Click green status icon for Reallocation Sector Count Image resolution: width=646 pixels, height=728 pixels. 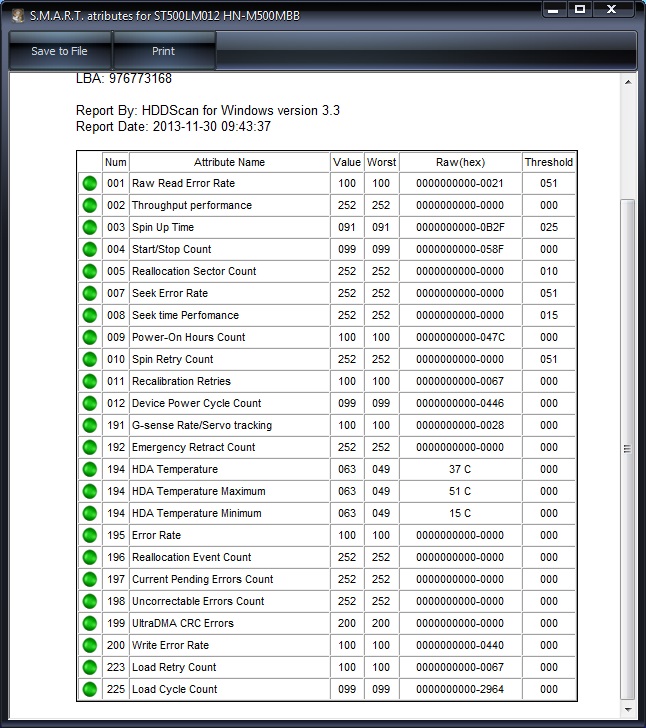[x=90, y=271]
